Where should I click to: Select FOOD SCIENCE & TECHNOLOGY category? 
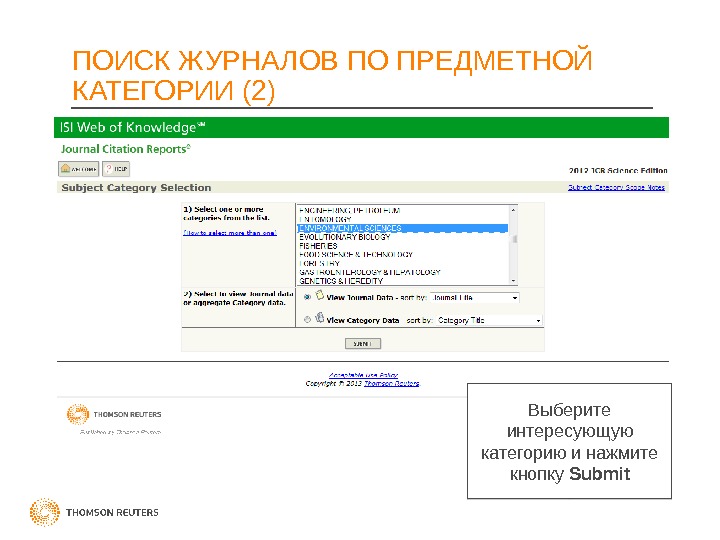coord(403,254)
